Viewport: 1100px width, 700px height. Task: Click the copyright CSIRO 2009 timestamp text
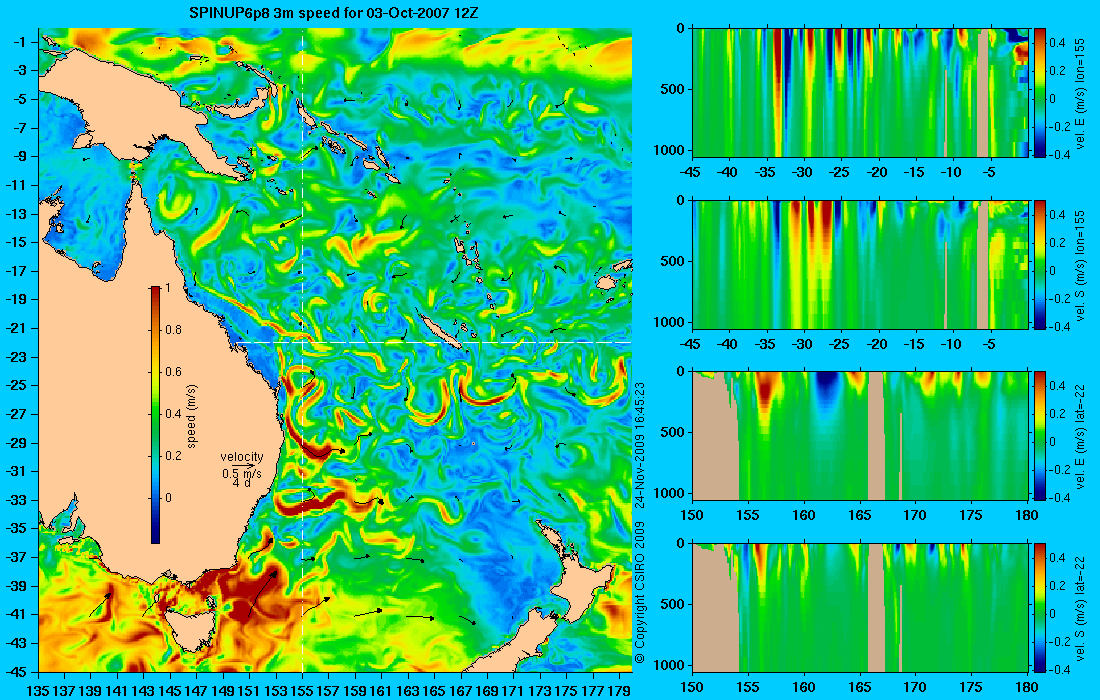coord(640,524)
